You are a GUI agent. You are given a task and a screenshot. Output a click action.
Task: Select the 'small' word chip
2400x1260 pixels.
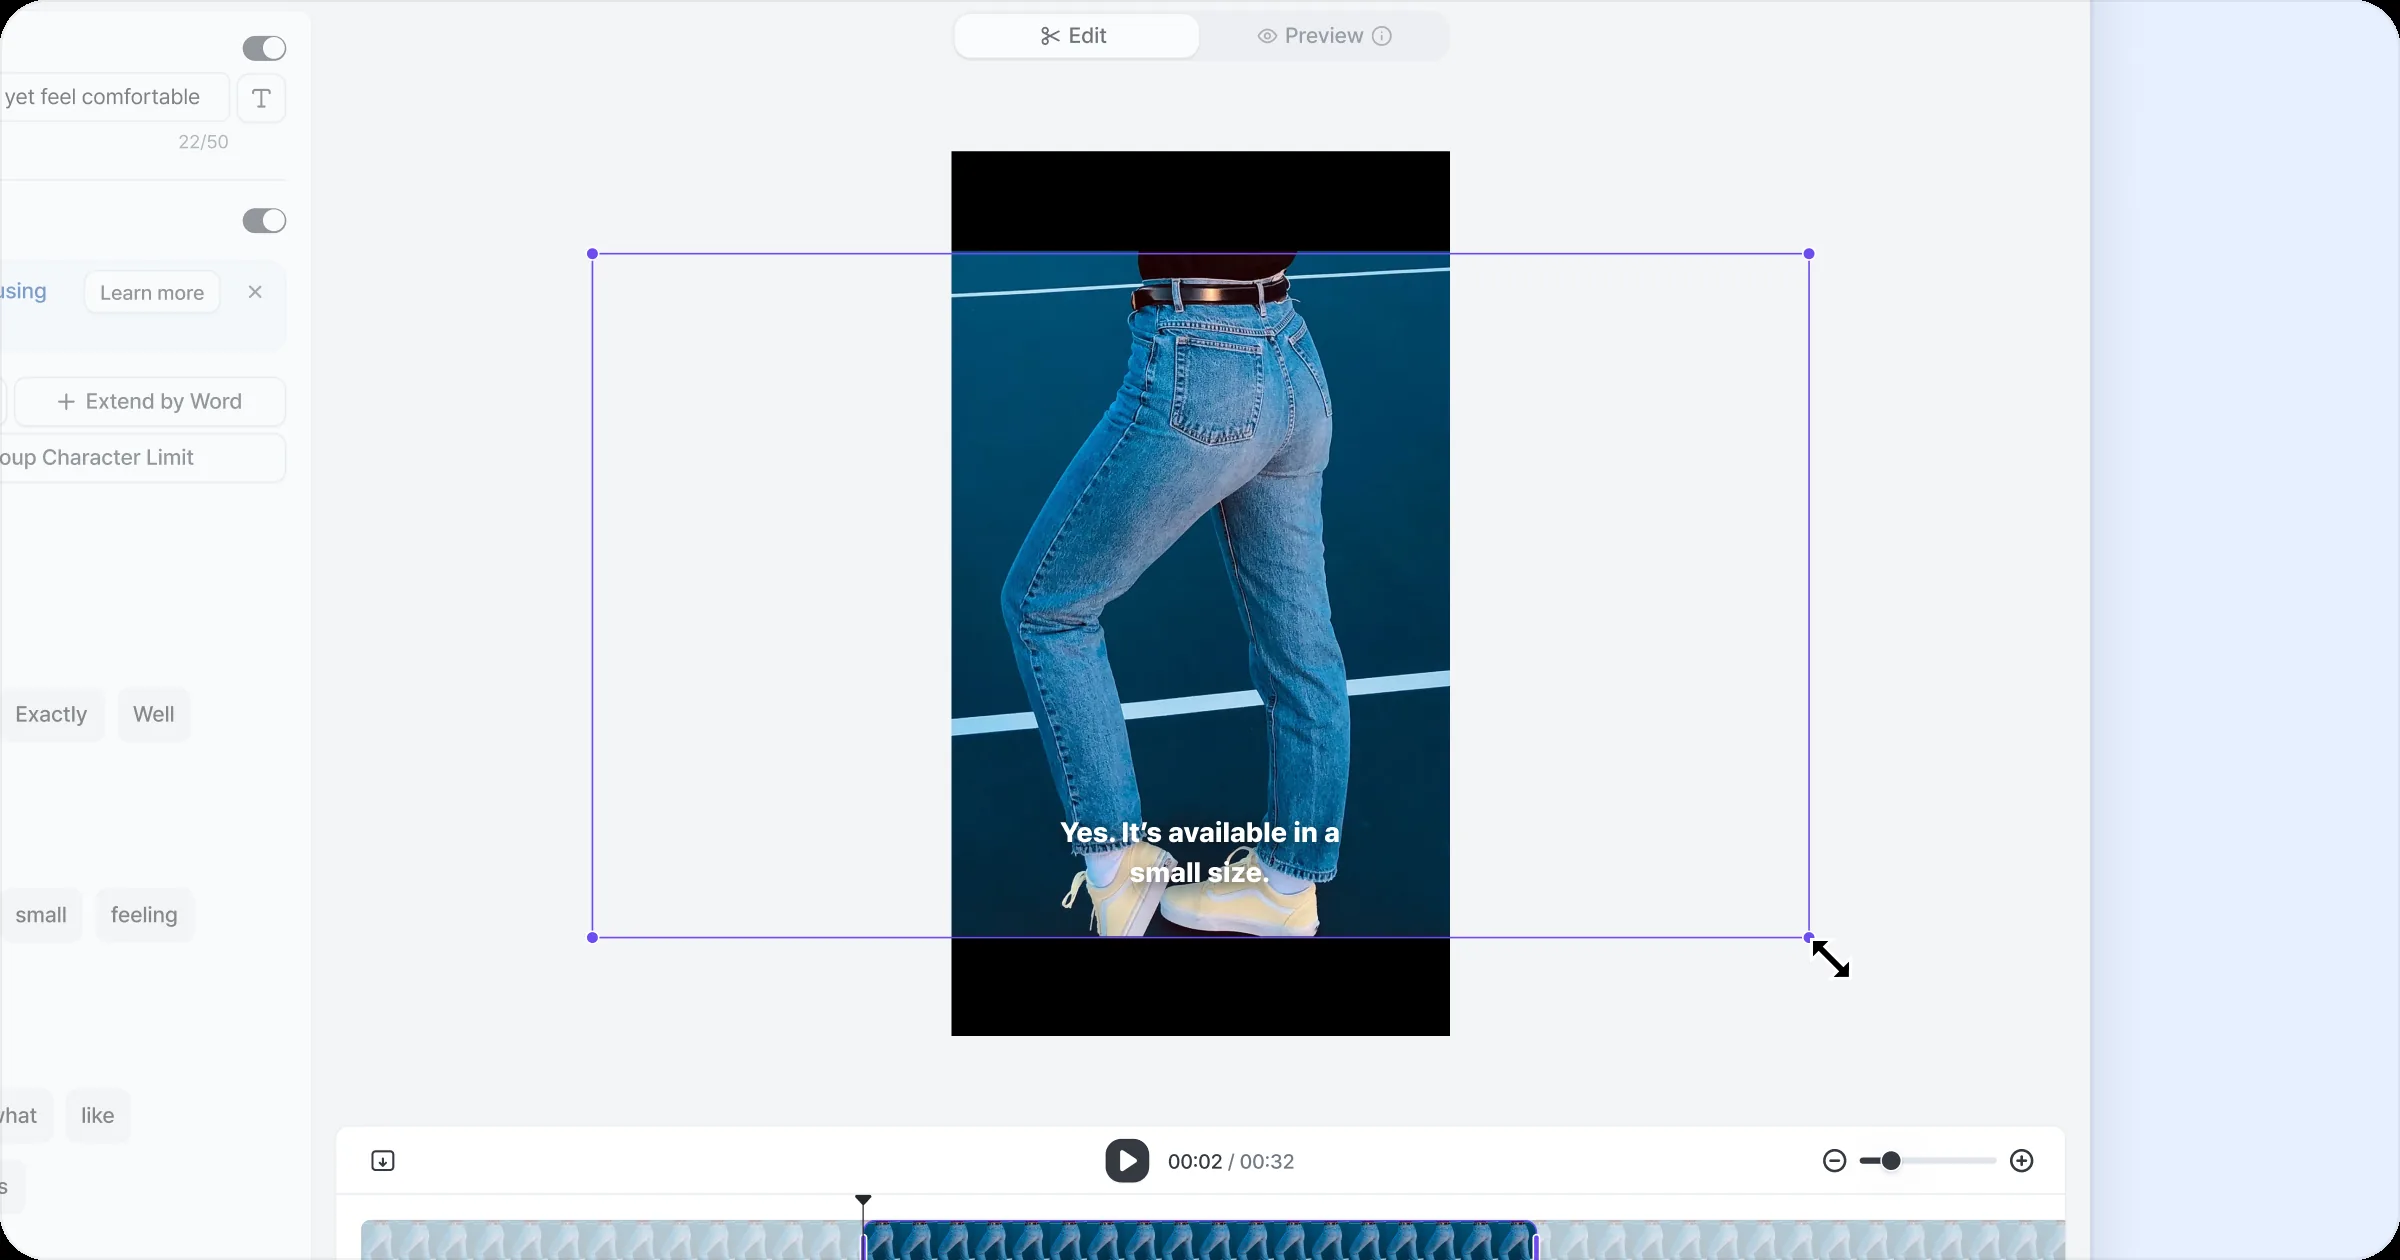coord(41,915)
